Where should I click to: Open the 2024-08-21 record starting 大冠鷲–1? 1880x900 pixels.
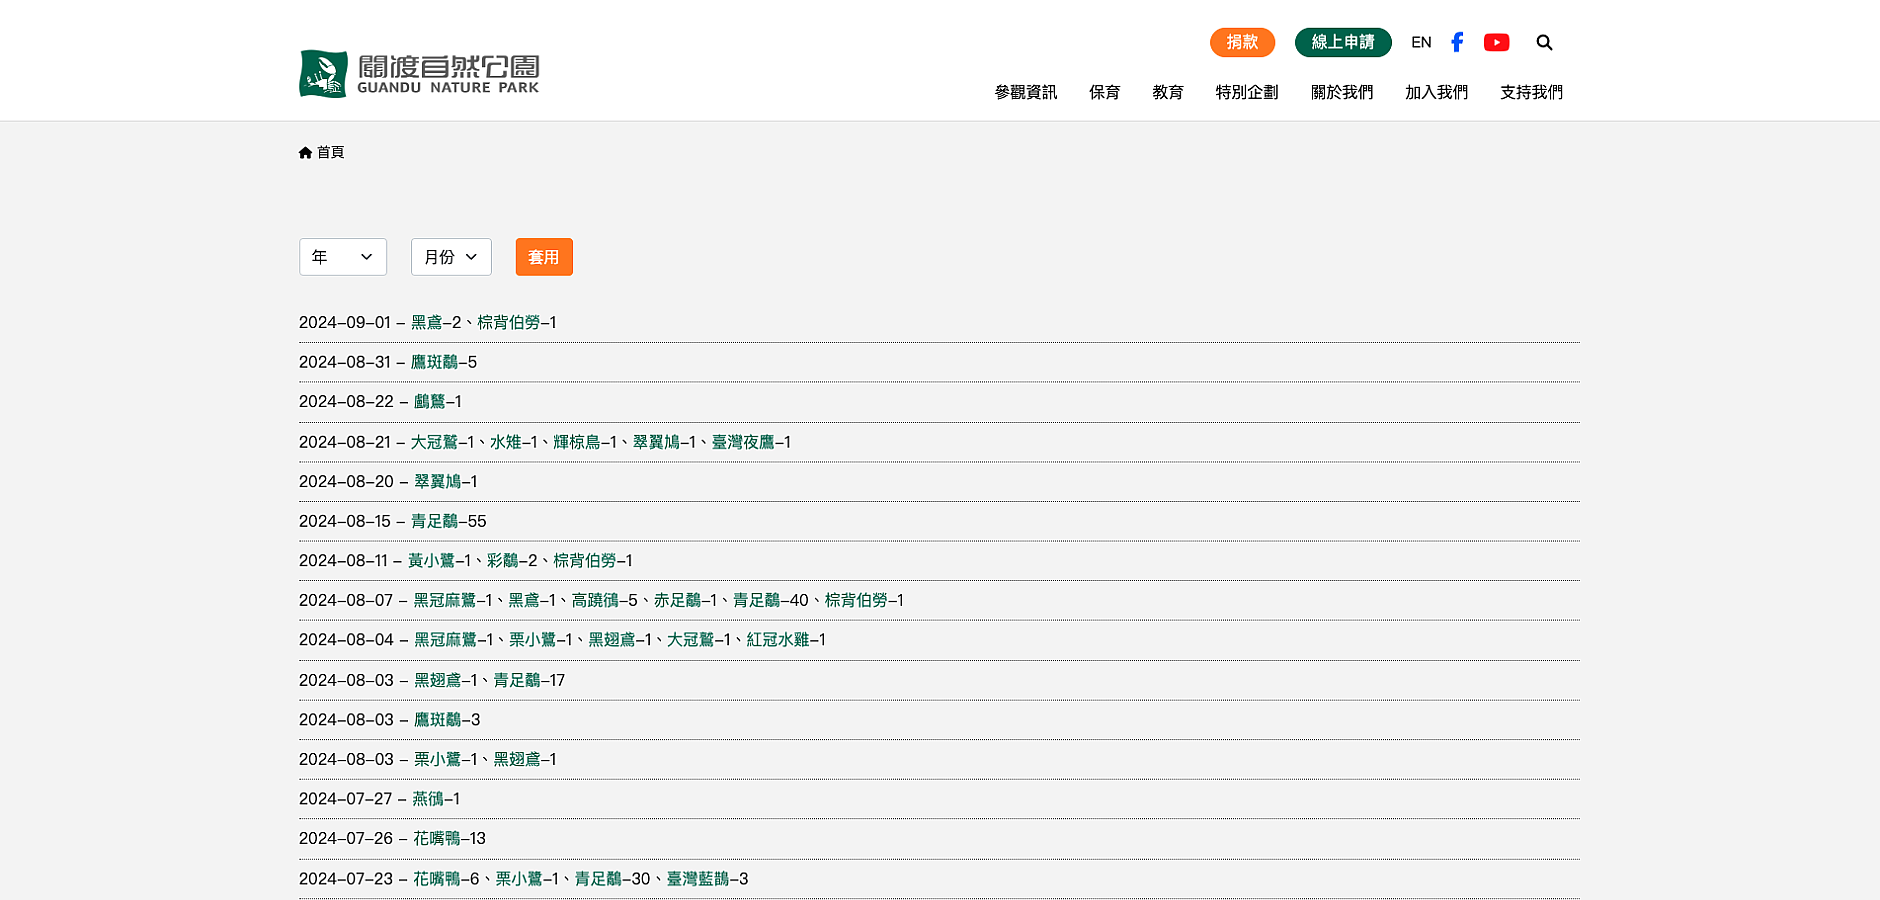pyautogui.click(x=601, y=442)
